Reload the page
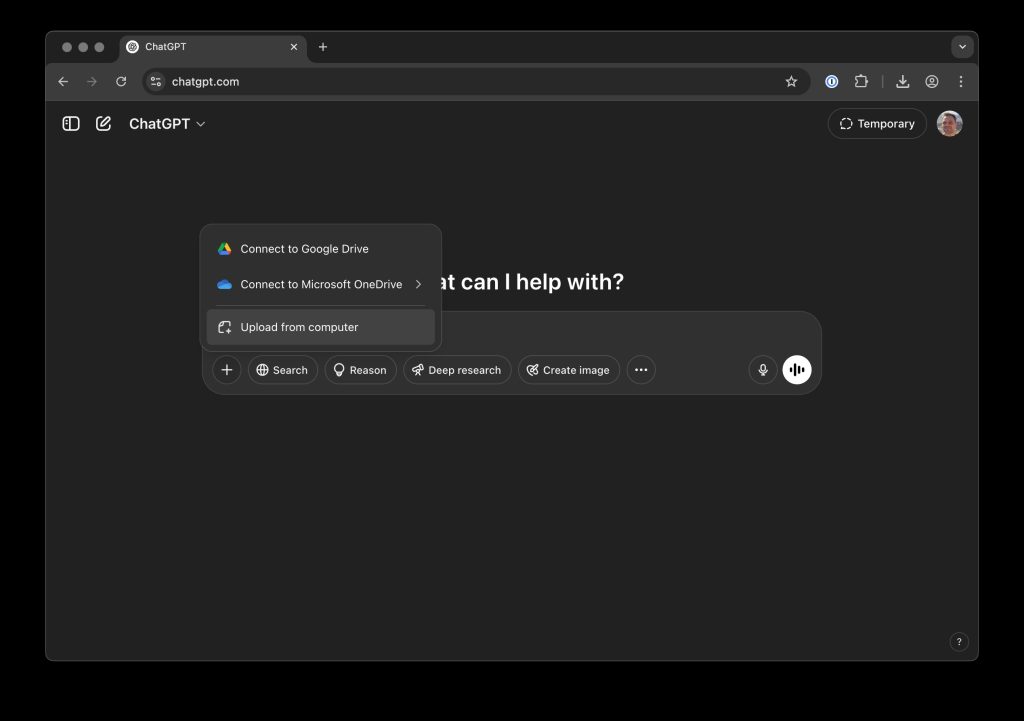 click(x=121, y=82)
